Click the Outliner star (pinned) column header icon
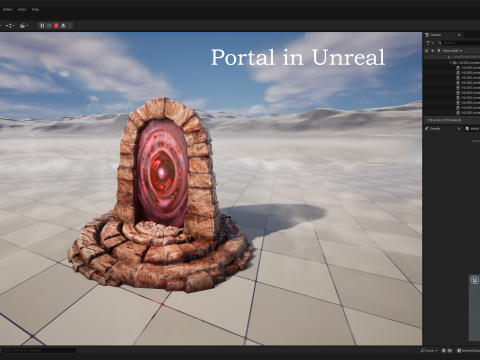The image size is (480, 360). tap(433, 51)
